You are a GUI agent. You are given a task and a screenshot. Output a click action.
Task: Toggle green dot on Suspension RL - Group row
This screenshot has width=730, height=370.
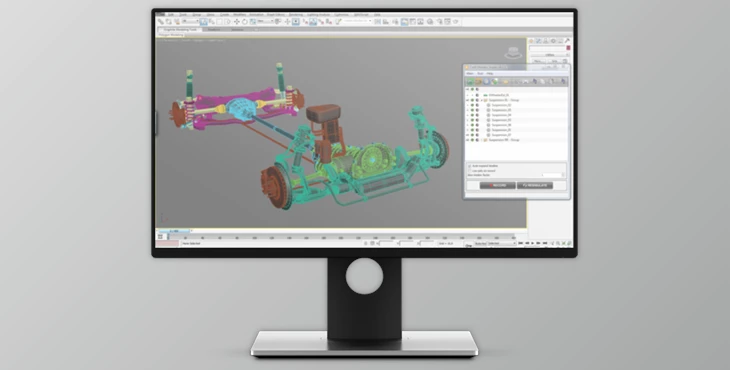[x=472, y=100]
